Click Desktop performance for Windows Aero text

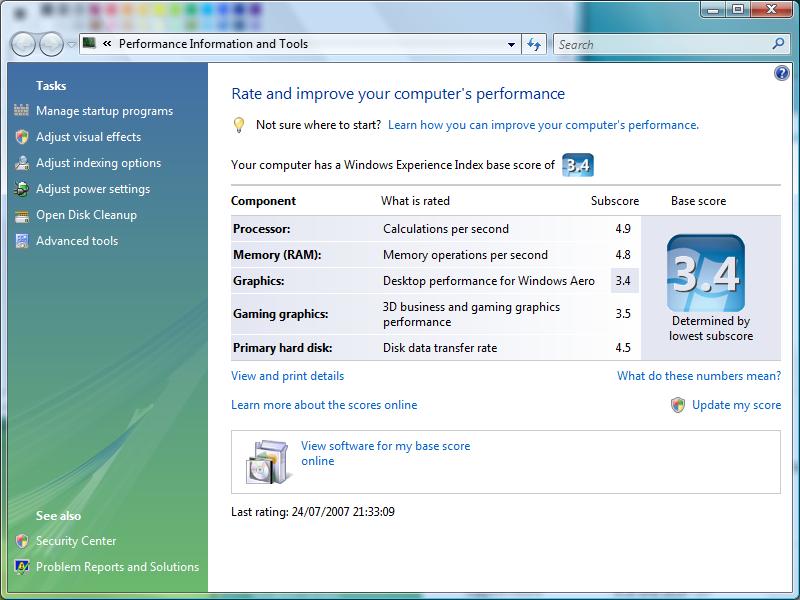click(489, 281)
